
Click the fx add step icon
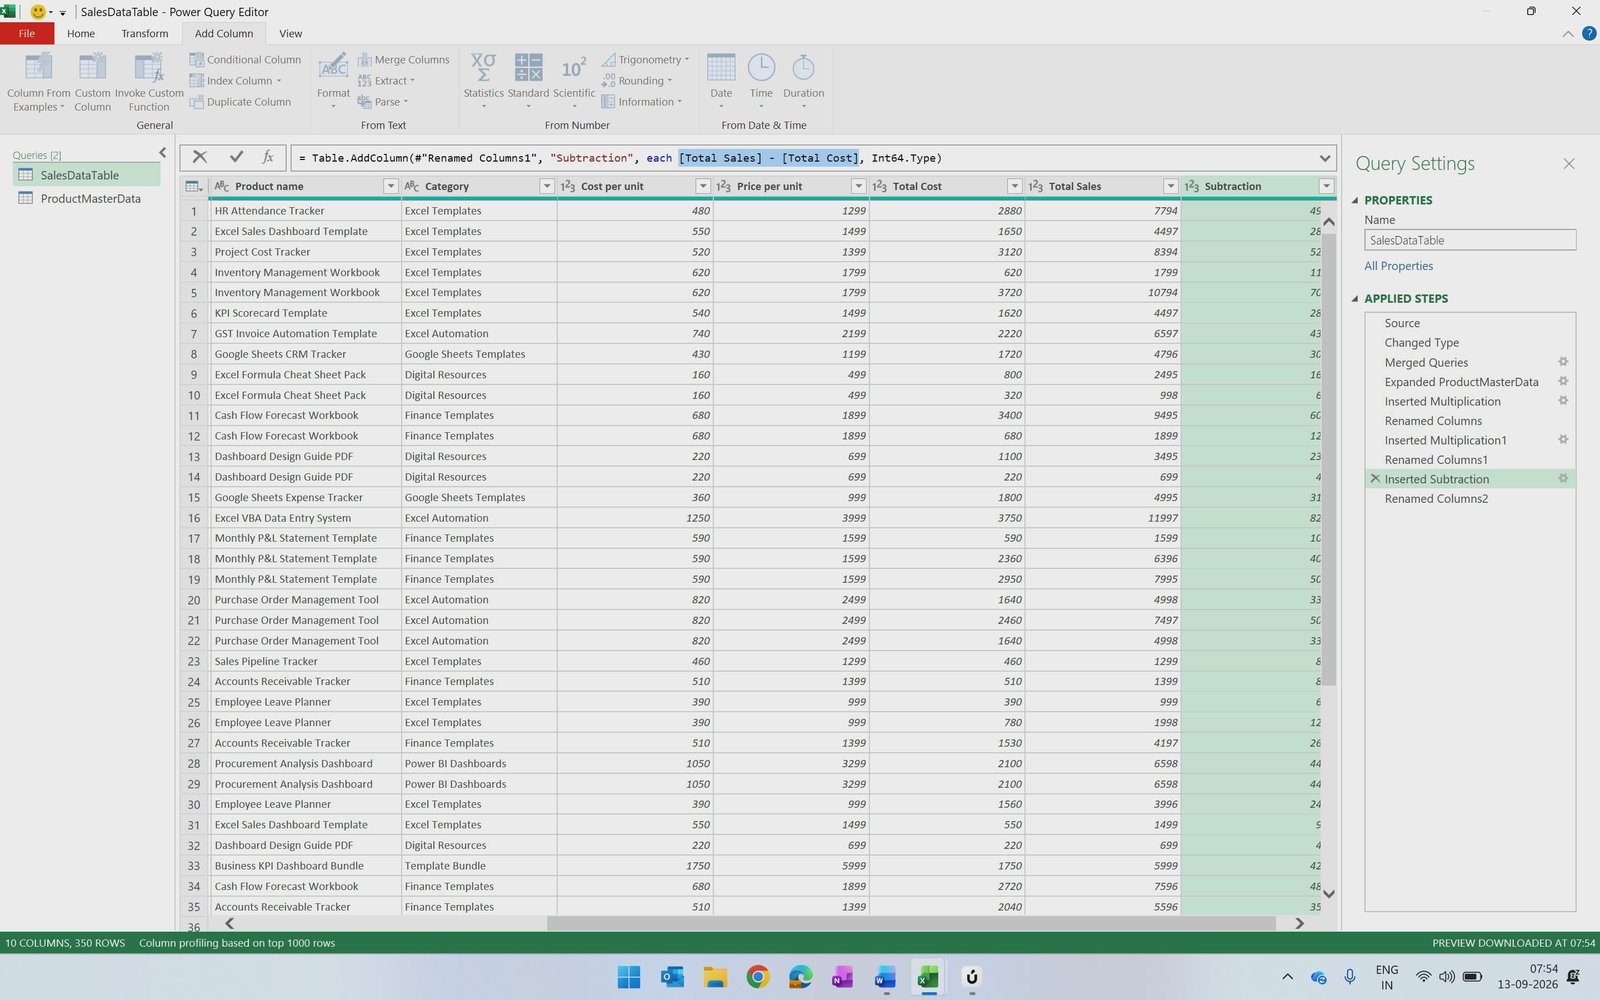point(268,157)
